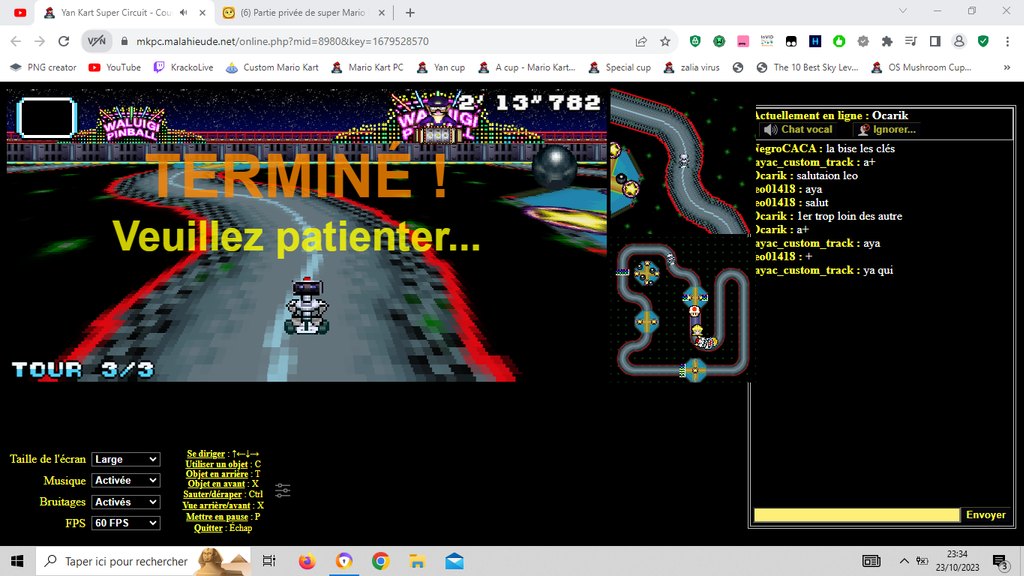
Task: Mute the Yan Kart tab audio icon
Action: pos(184,12)
